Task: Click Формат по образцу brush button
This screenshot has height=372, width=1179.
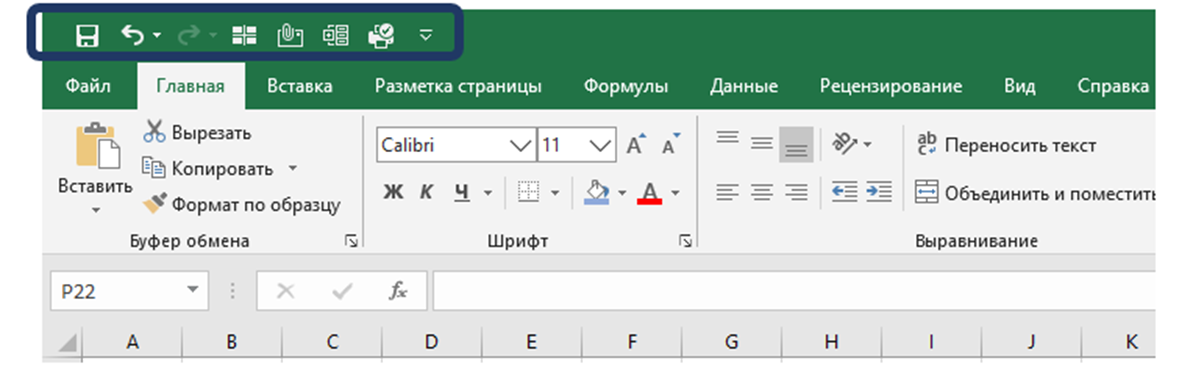Action: 241,204
